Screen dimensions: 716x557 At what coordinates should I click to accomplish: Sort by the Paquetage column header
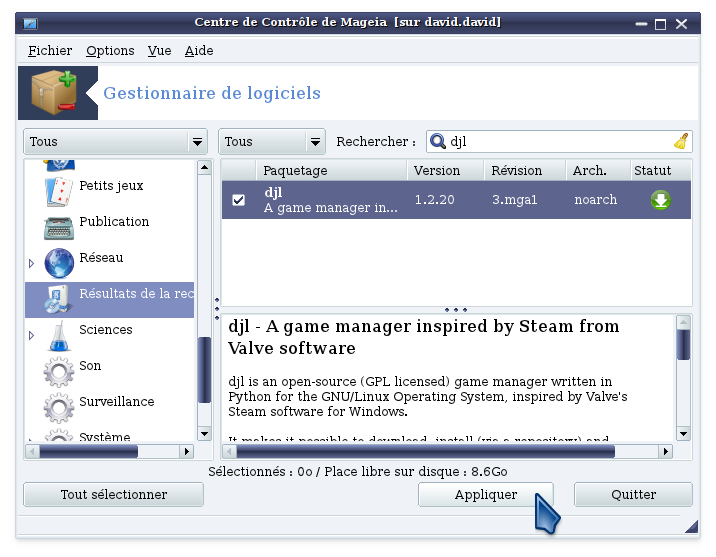(331, 170)
